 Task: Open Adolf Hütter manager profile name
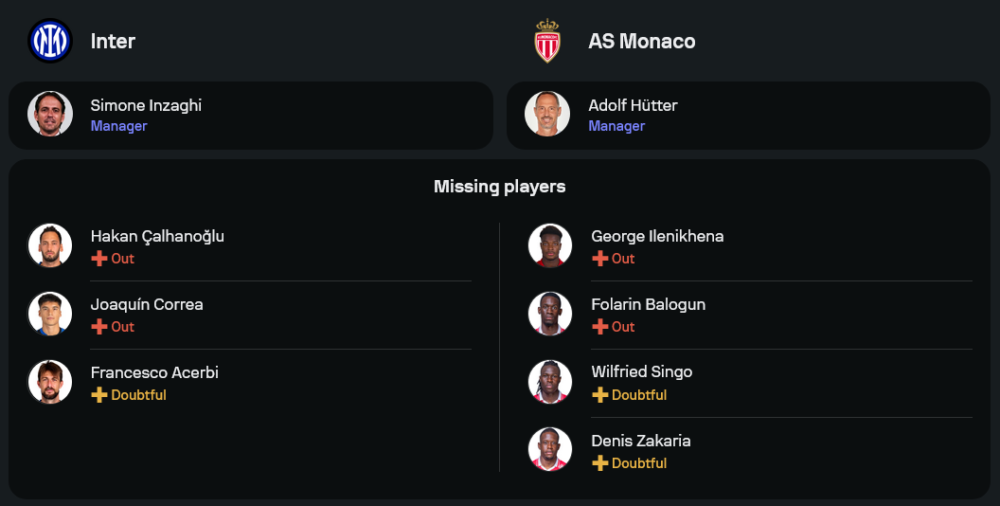[x=633, y=105]
